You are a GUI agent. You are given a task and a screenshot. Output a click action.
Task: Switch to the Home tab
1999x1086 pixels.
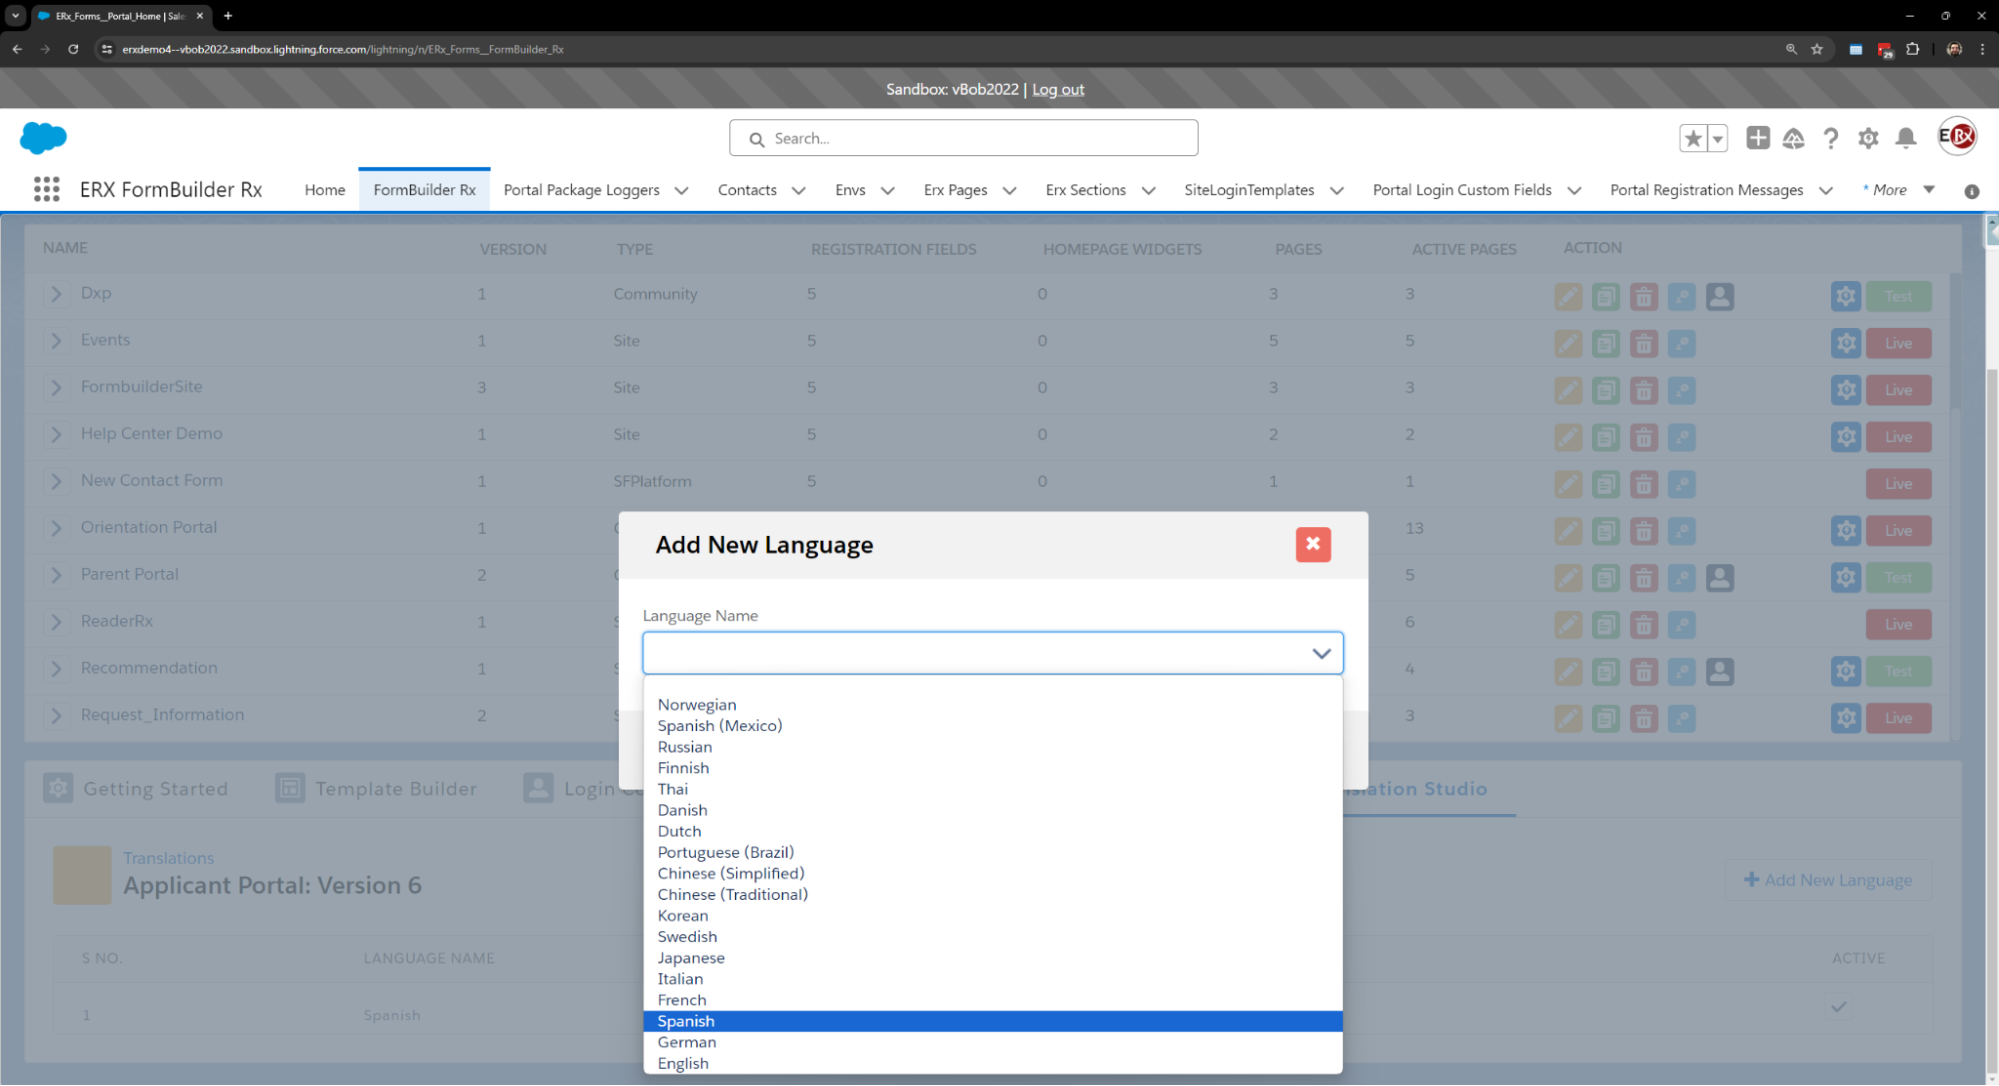tap(324, 190)
